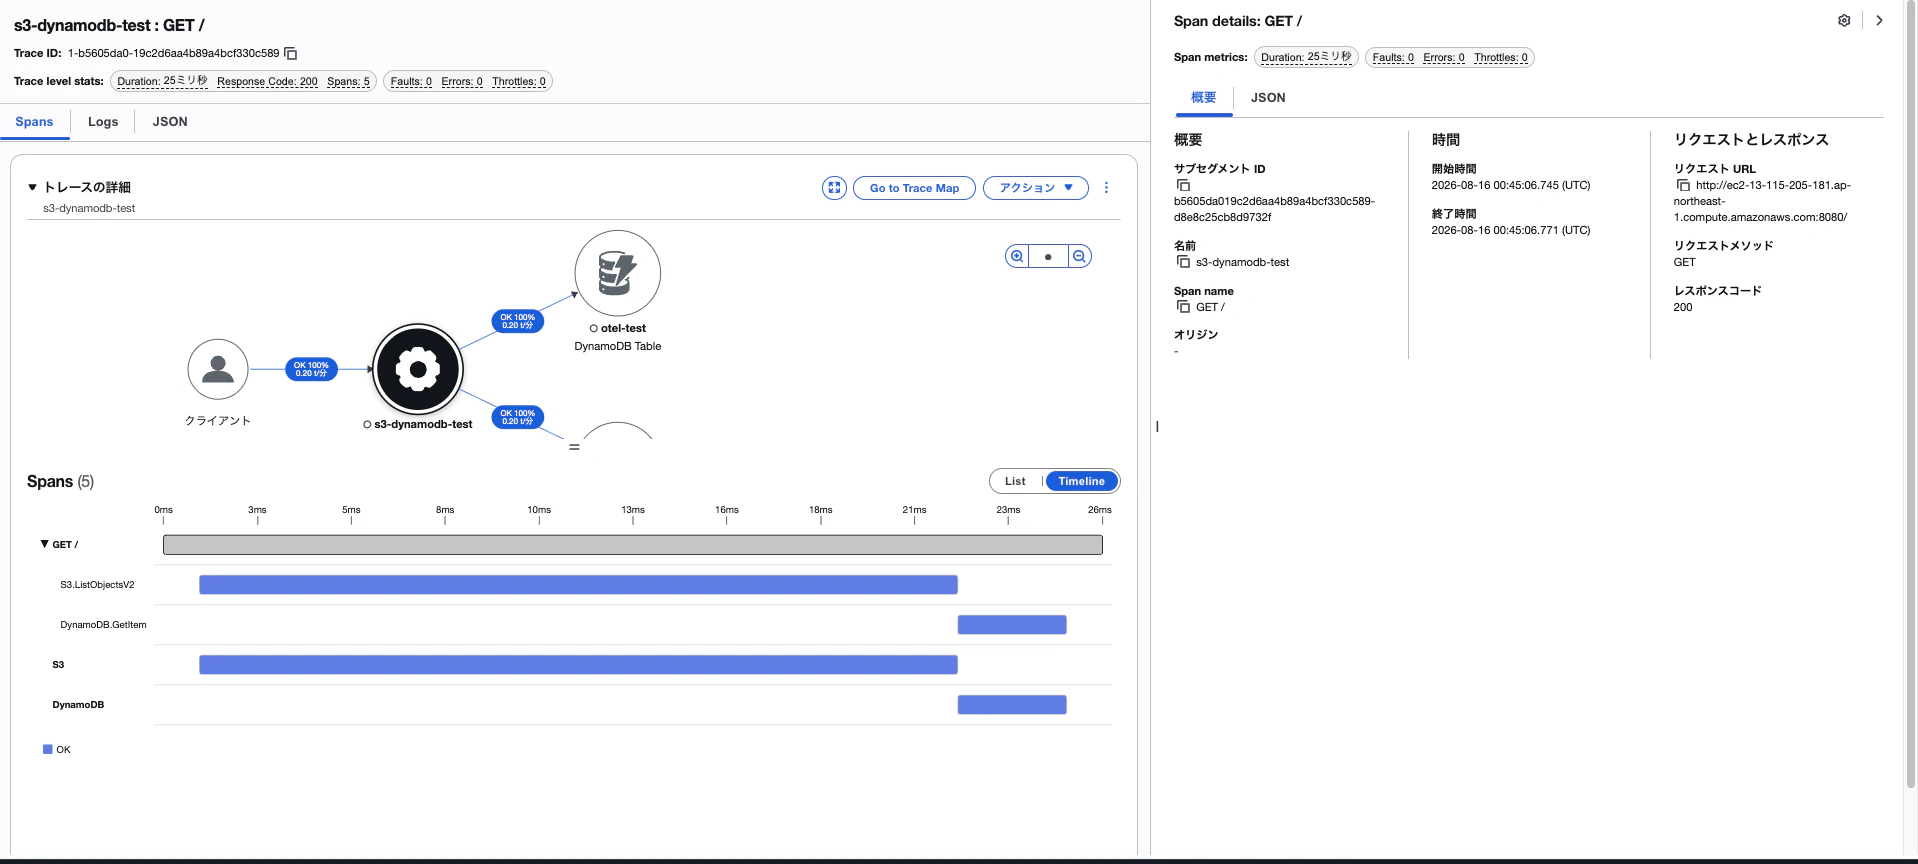The width and height of the screenshot is (1918, 864).
Task: Select the otel-test DynamoDB Table node
Action: [x=617, y=274]
